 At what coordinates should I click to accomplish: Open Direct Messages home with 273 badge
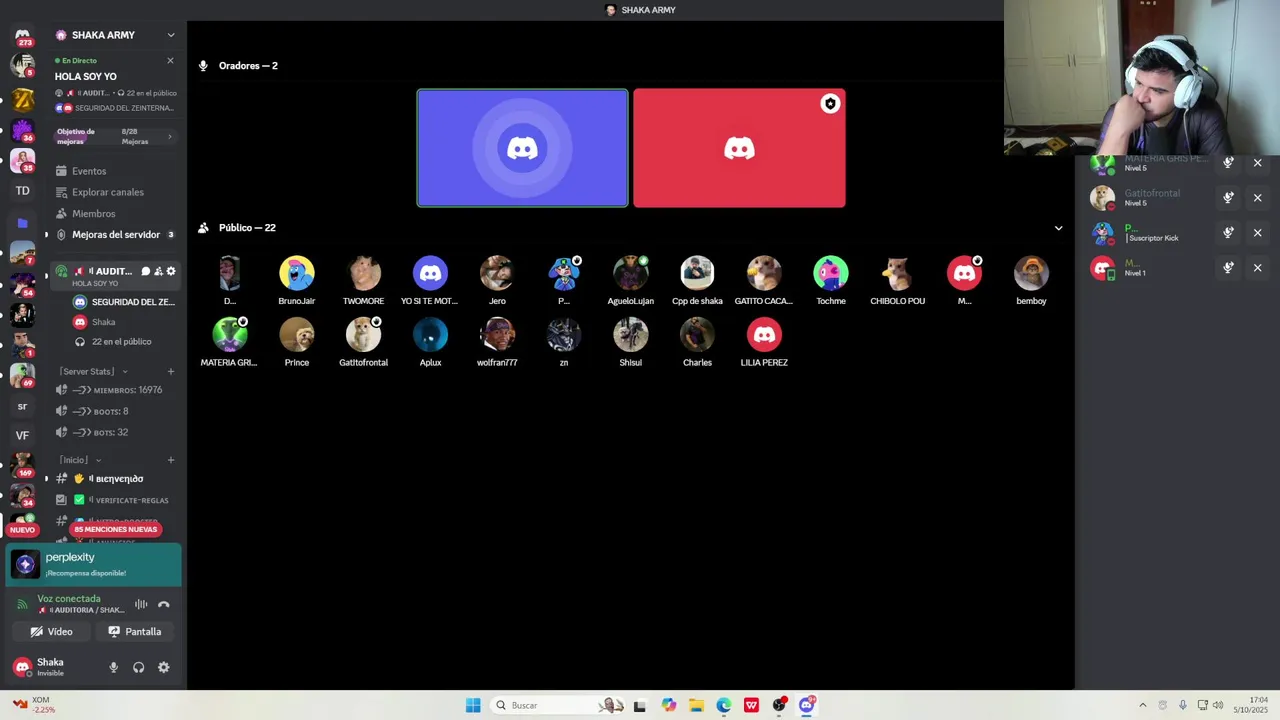[22, 37]
